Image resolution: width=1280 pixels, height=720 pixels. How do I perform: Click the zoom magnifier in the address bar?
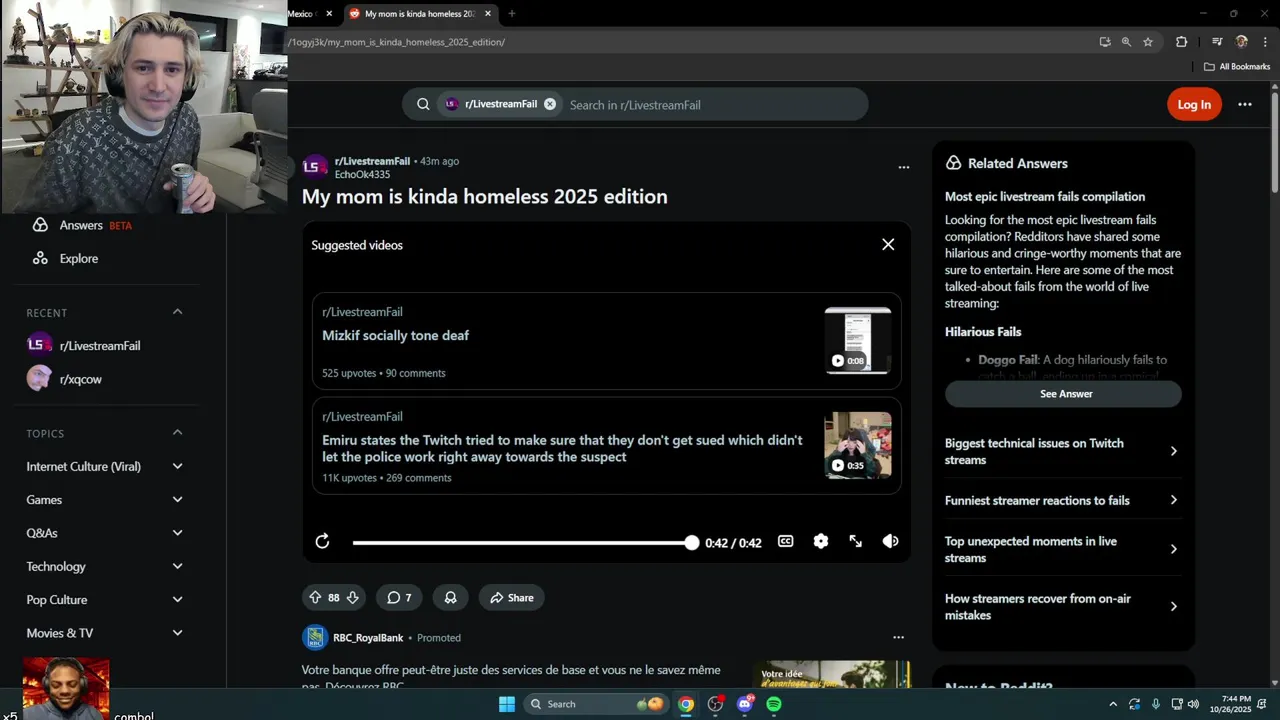point(1126,42)
